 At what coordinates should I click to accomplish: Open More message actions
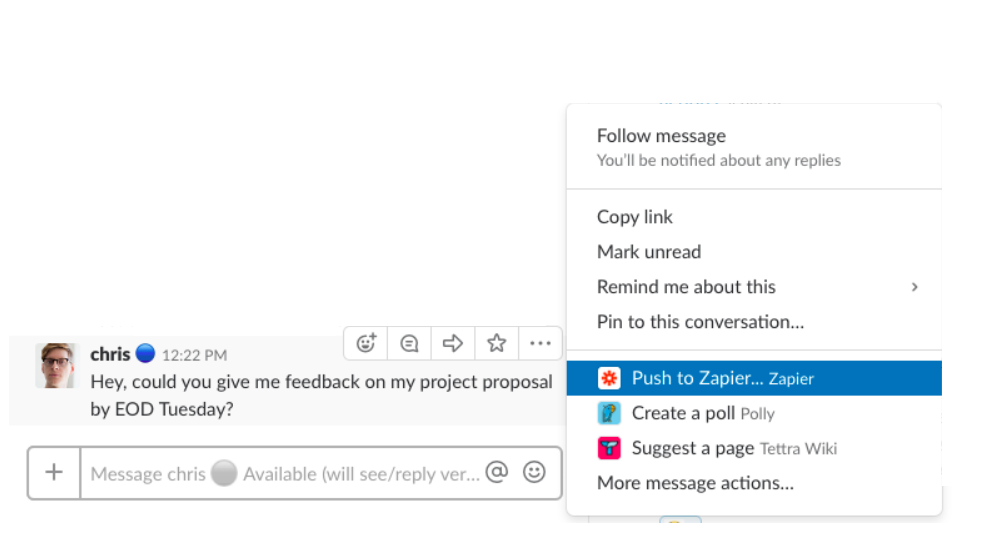point(695,483)
